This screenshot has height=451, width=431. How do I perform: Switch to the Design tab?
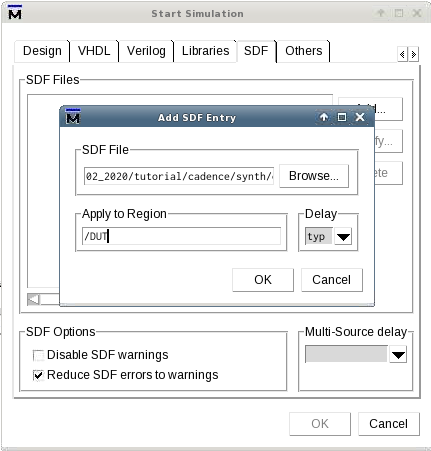(x=42, y=51)
